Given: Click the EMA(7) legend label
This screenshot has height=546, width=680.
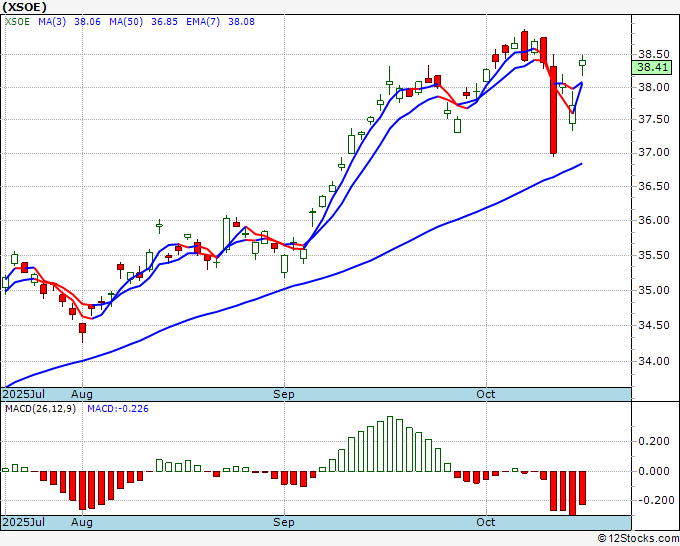Looking at the screenshot, I should click(x=203, y=22).
